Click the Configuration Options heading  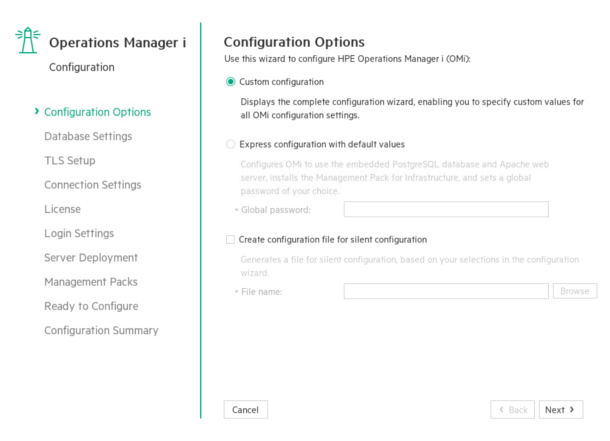pyautogui.click(x=294, y=42)
